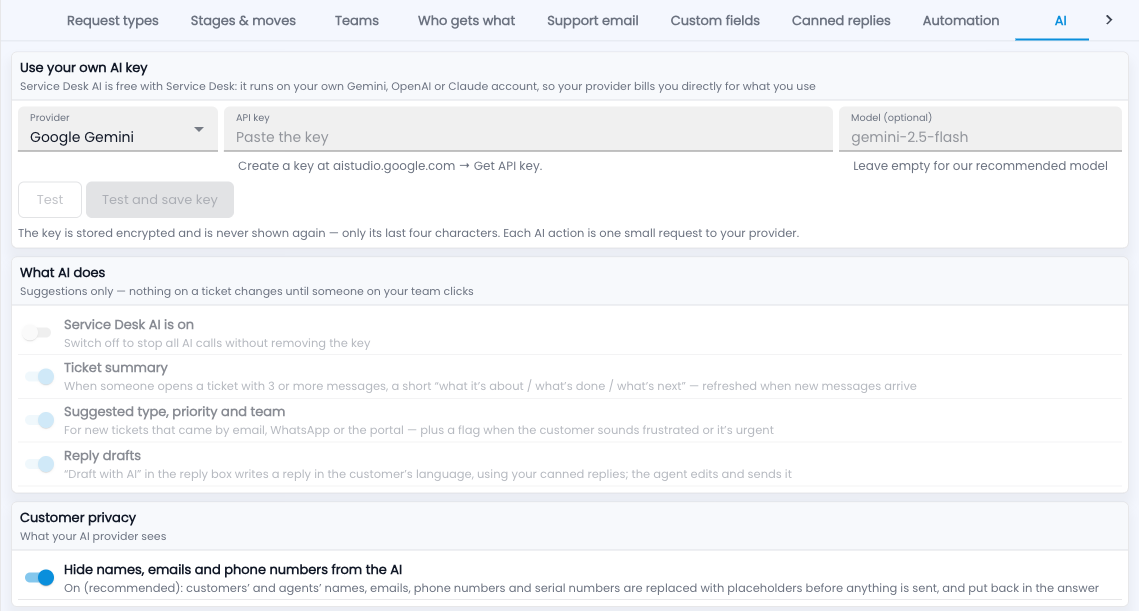
Task: Toggle Suggested type, priority and team switch
Action: click(x=40, y=420)
